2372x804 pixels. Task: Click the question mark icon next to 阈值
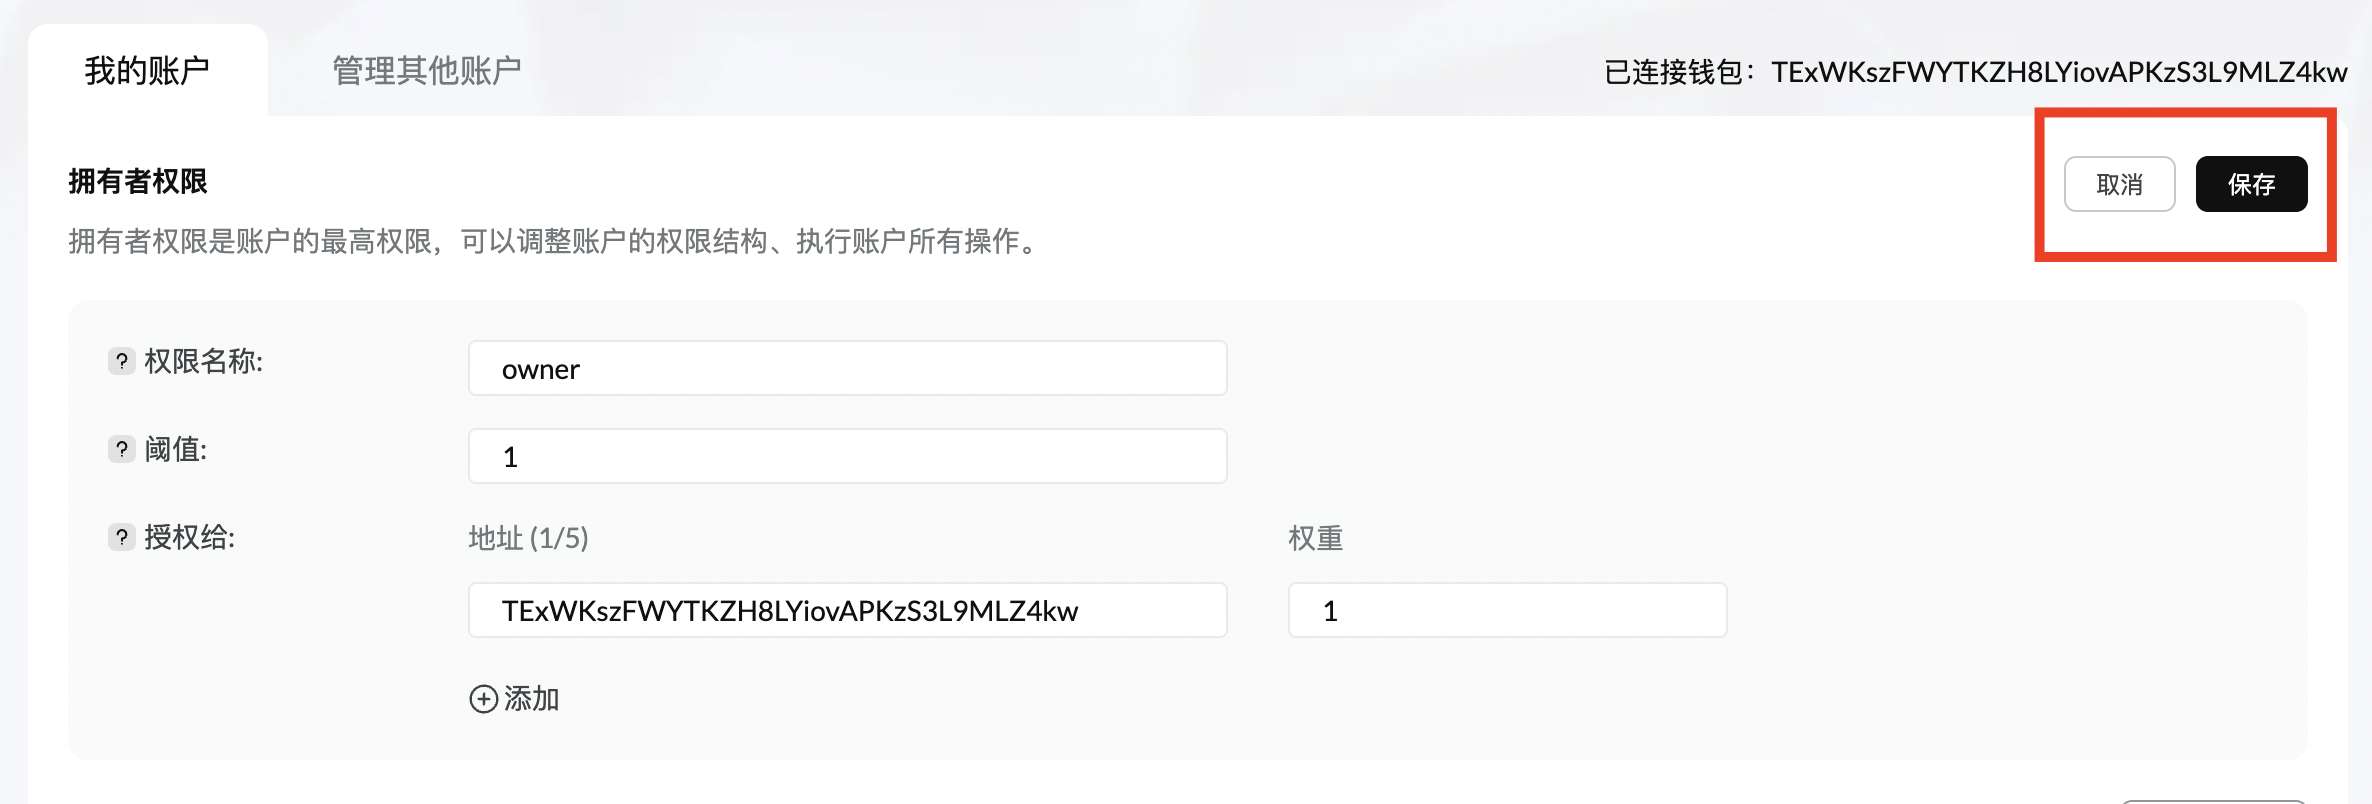(x=121, y=449)
